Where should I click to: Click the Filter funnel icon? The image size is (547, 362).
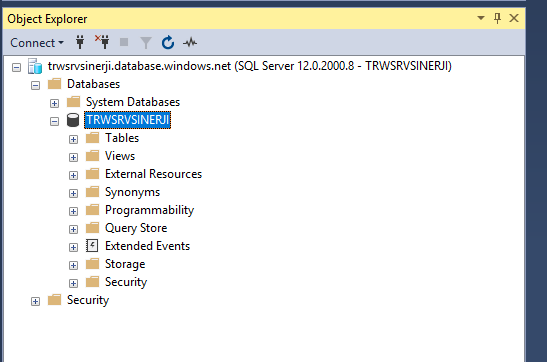tap(145, 43)
